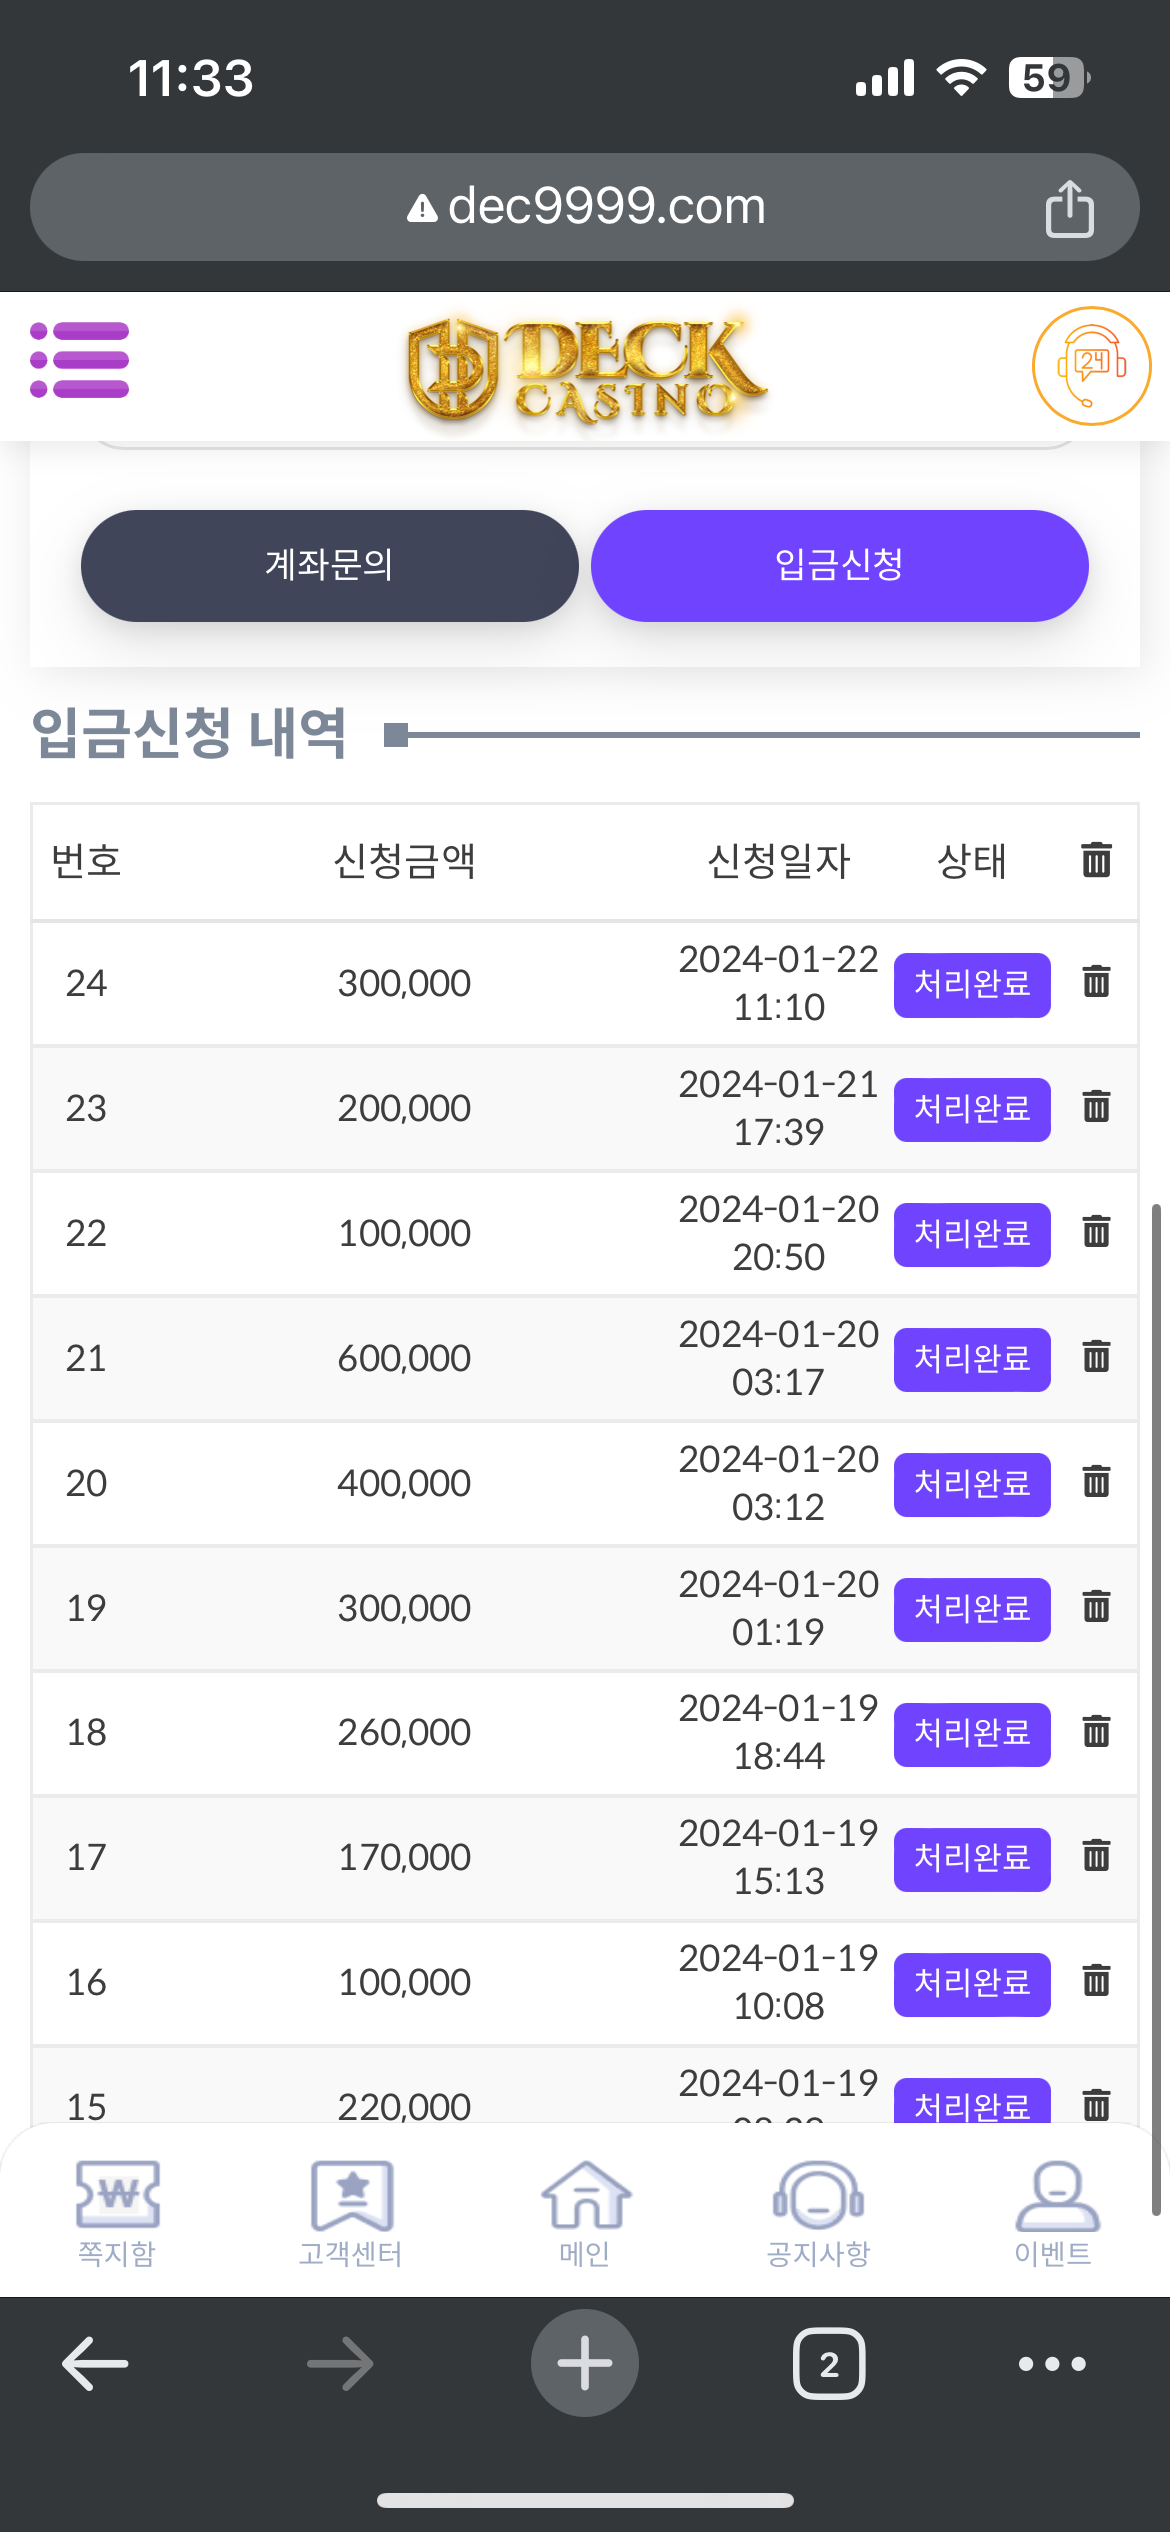Click trash icon in table header
Screen dimensions: 1170x2532
point(1096,860)
